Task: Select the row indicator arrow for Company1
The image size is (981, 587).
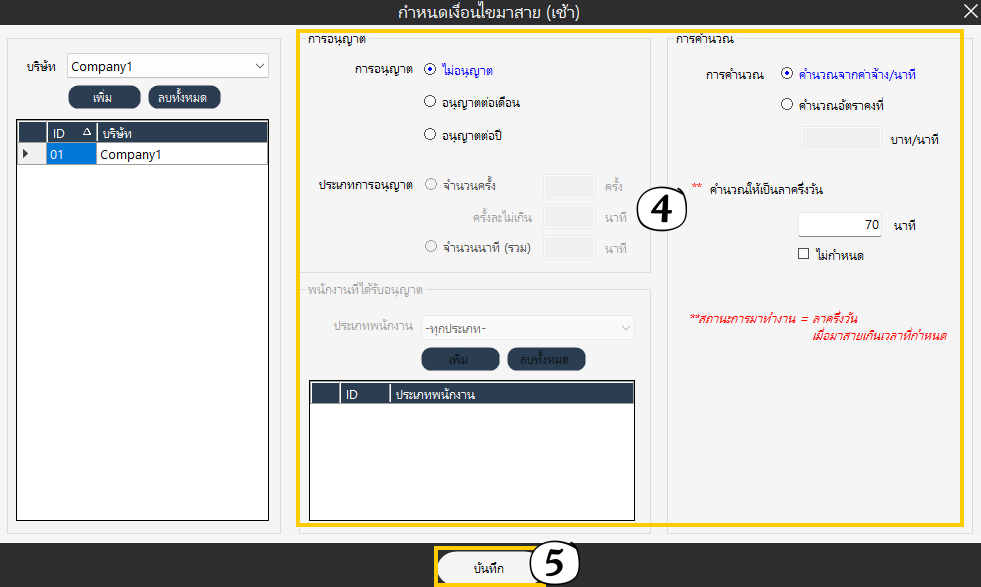Action: pos(27,154)
